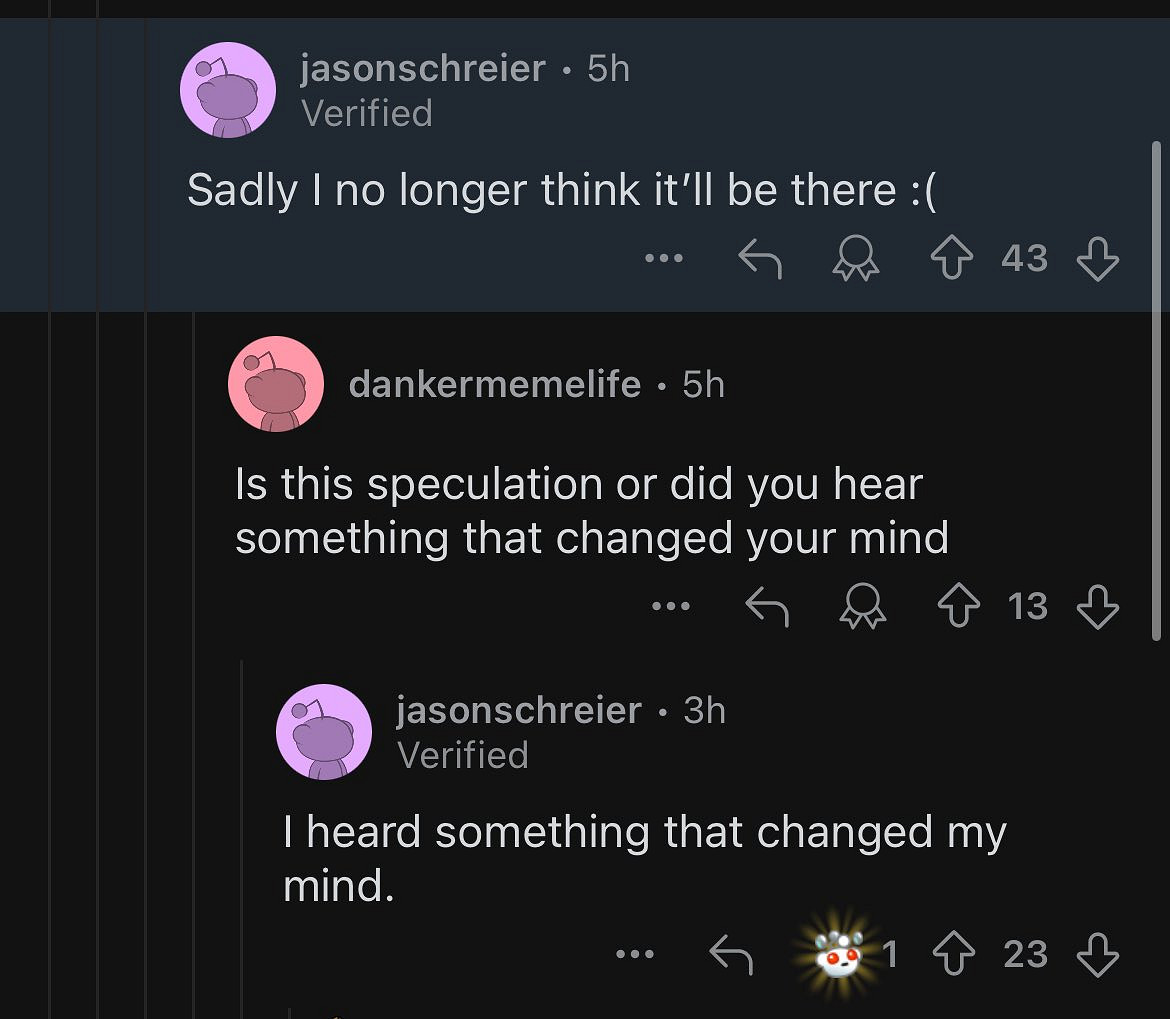This screenshot has height=1019, width=1170.
Task: View the award on the 23-point reply
Action: tap(840, 955)
